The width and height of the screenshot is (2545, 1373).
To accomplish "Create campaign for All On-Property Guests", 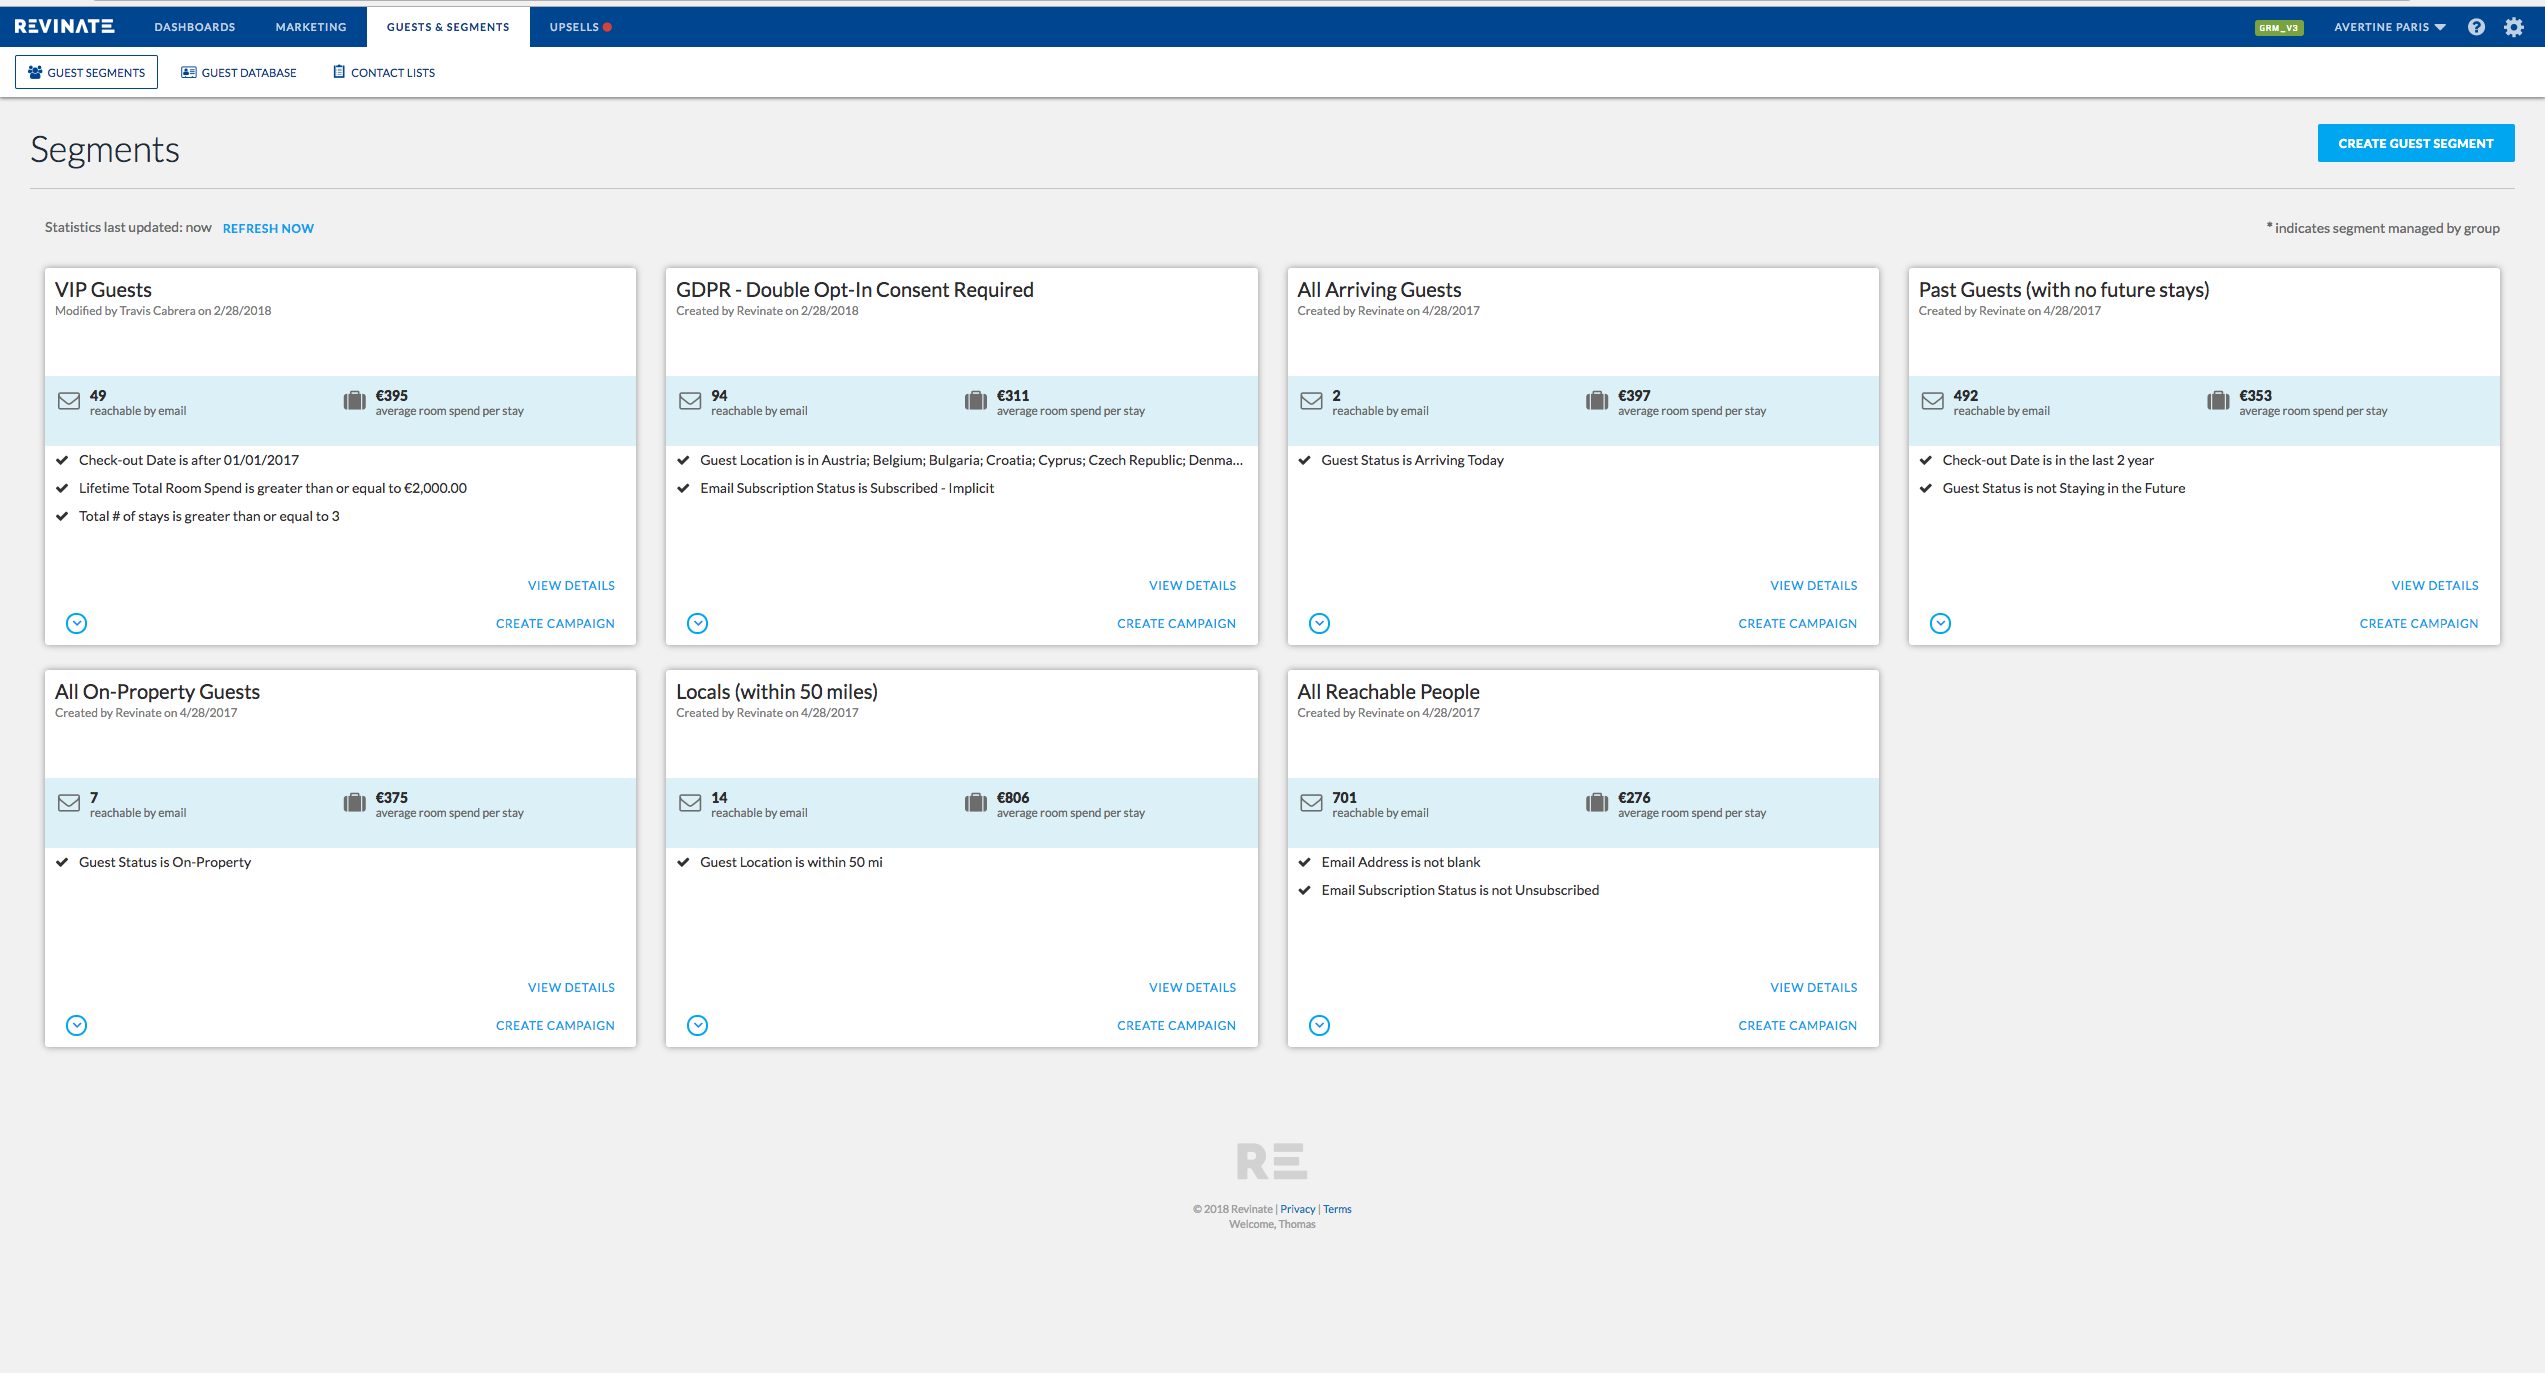I will (555, 1025).
